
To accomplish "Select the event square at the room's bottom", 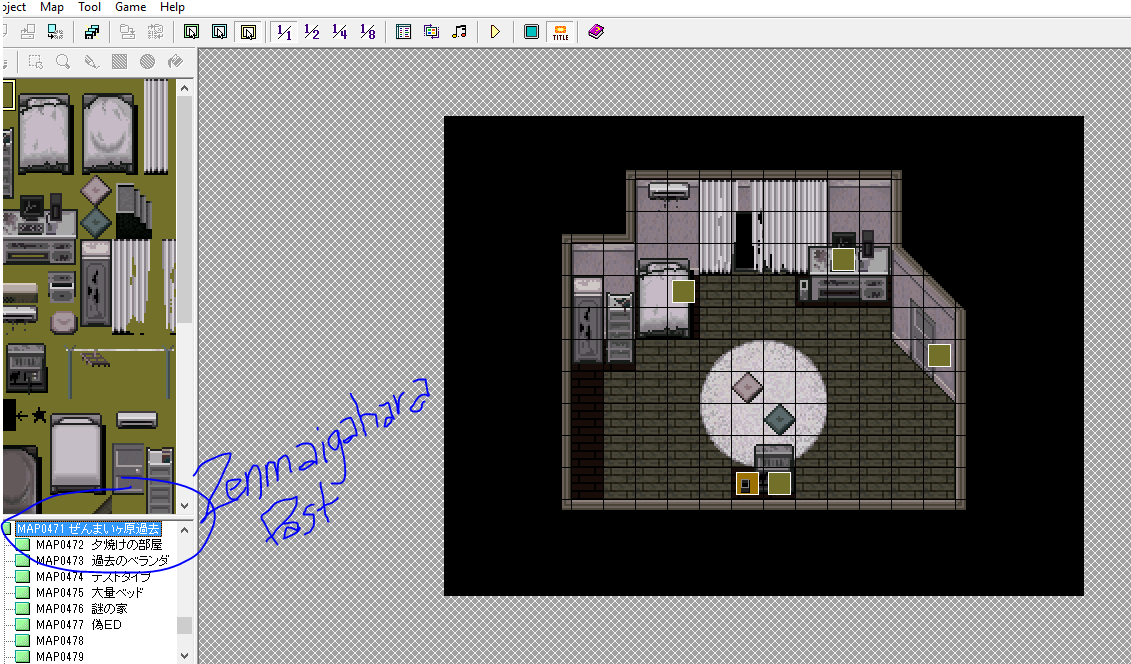I will tap(779, 483).
